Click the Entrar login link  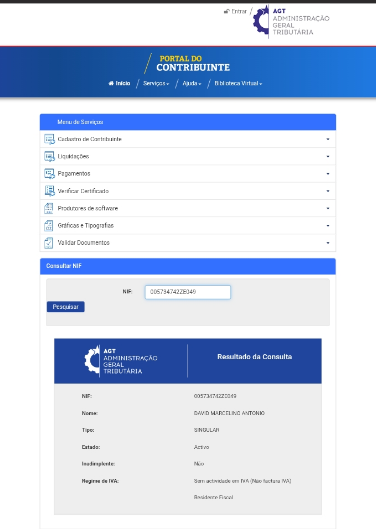point(236,11)
